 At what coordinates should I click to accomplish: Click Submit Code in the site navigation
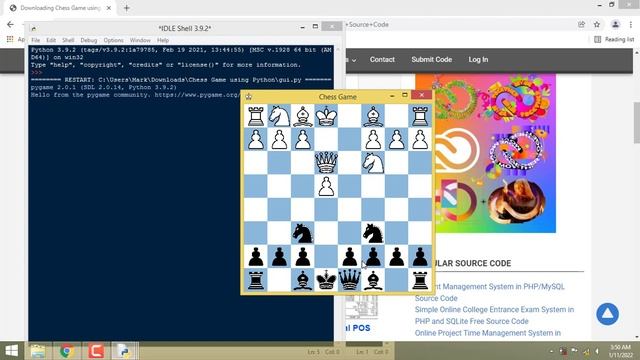pos(431,60)
